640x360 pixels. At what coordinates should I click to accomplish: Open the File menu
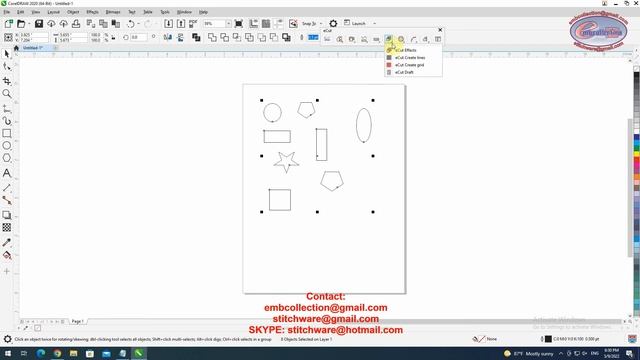(7, 12)
